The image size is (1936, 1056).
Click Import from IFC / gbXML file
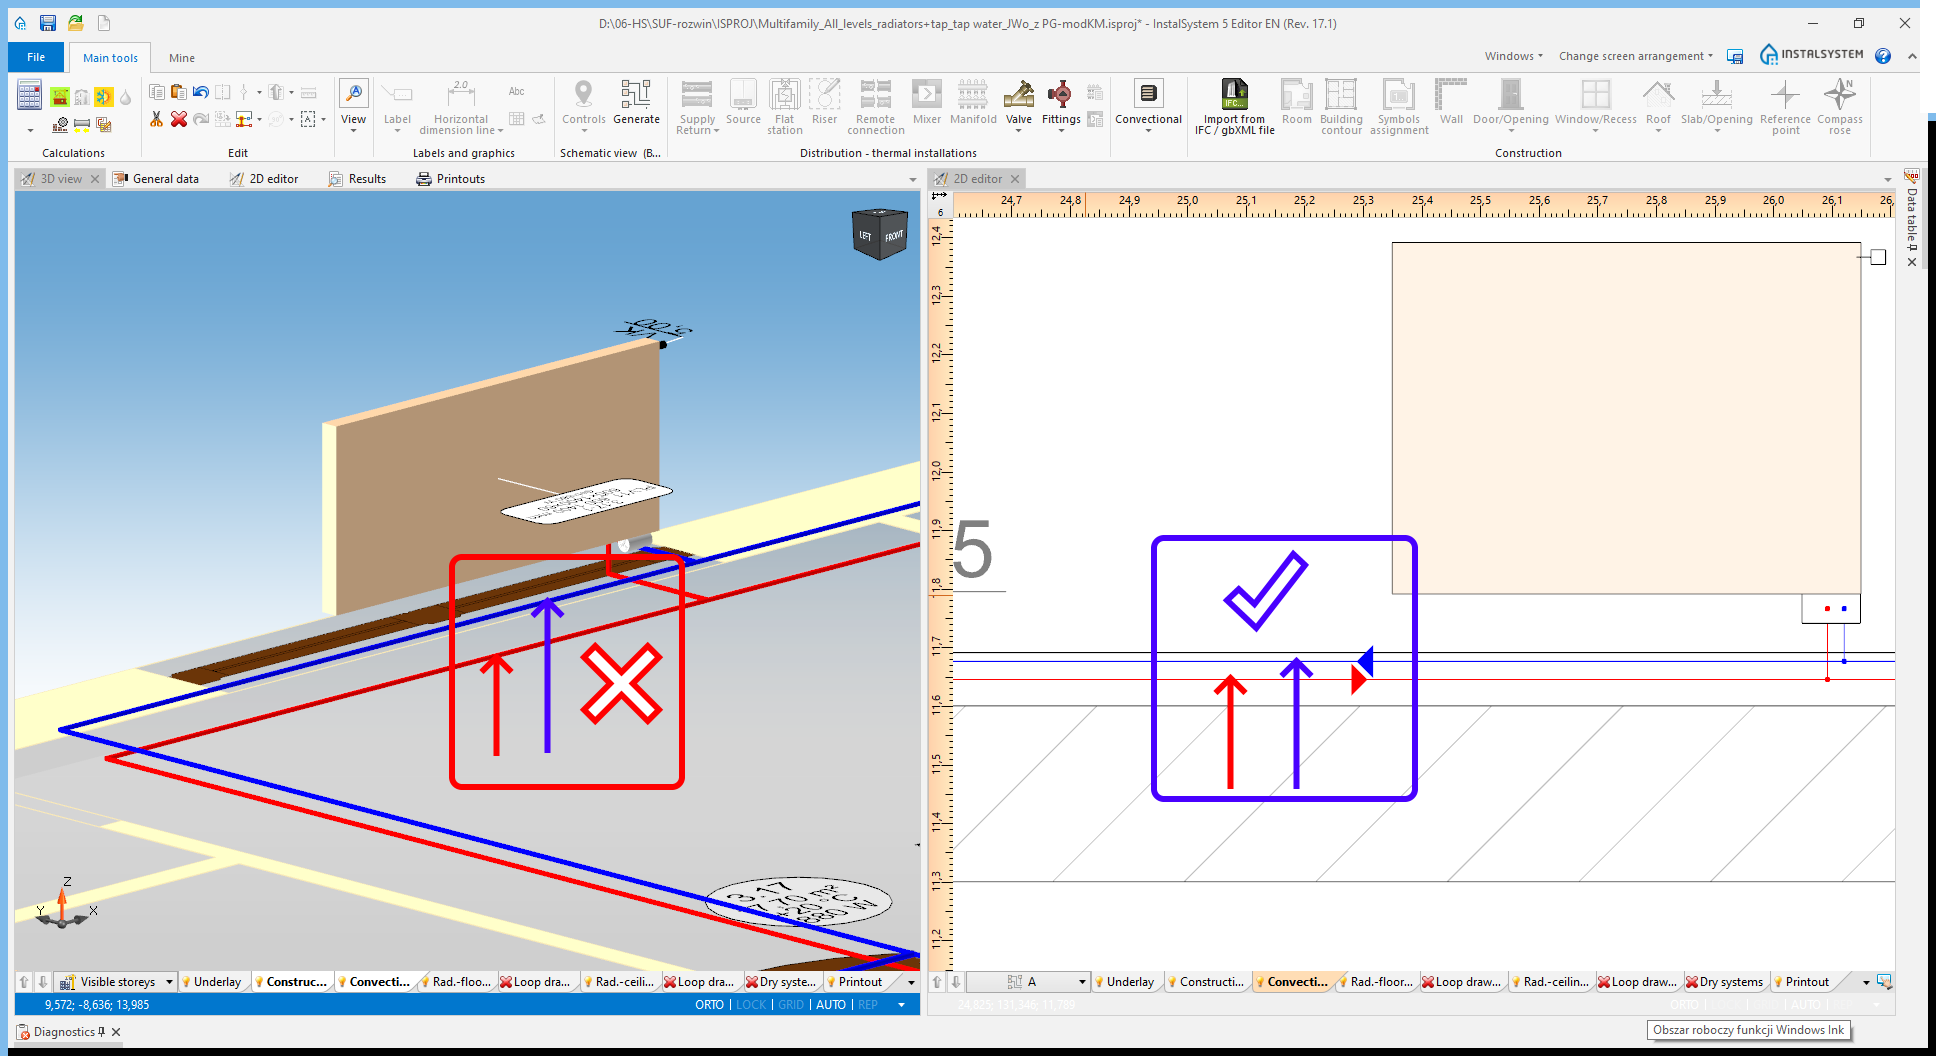click(x=1234, y=106)
